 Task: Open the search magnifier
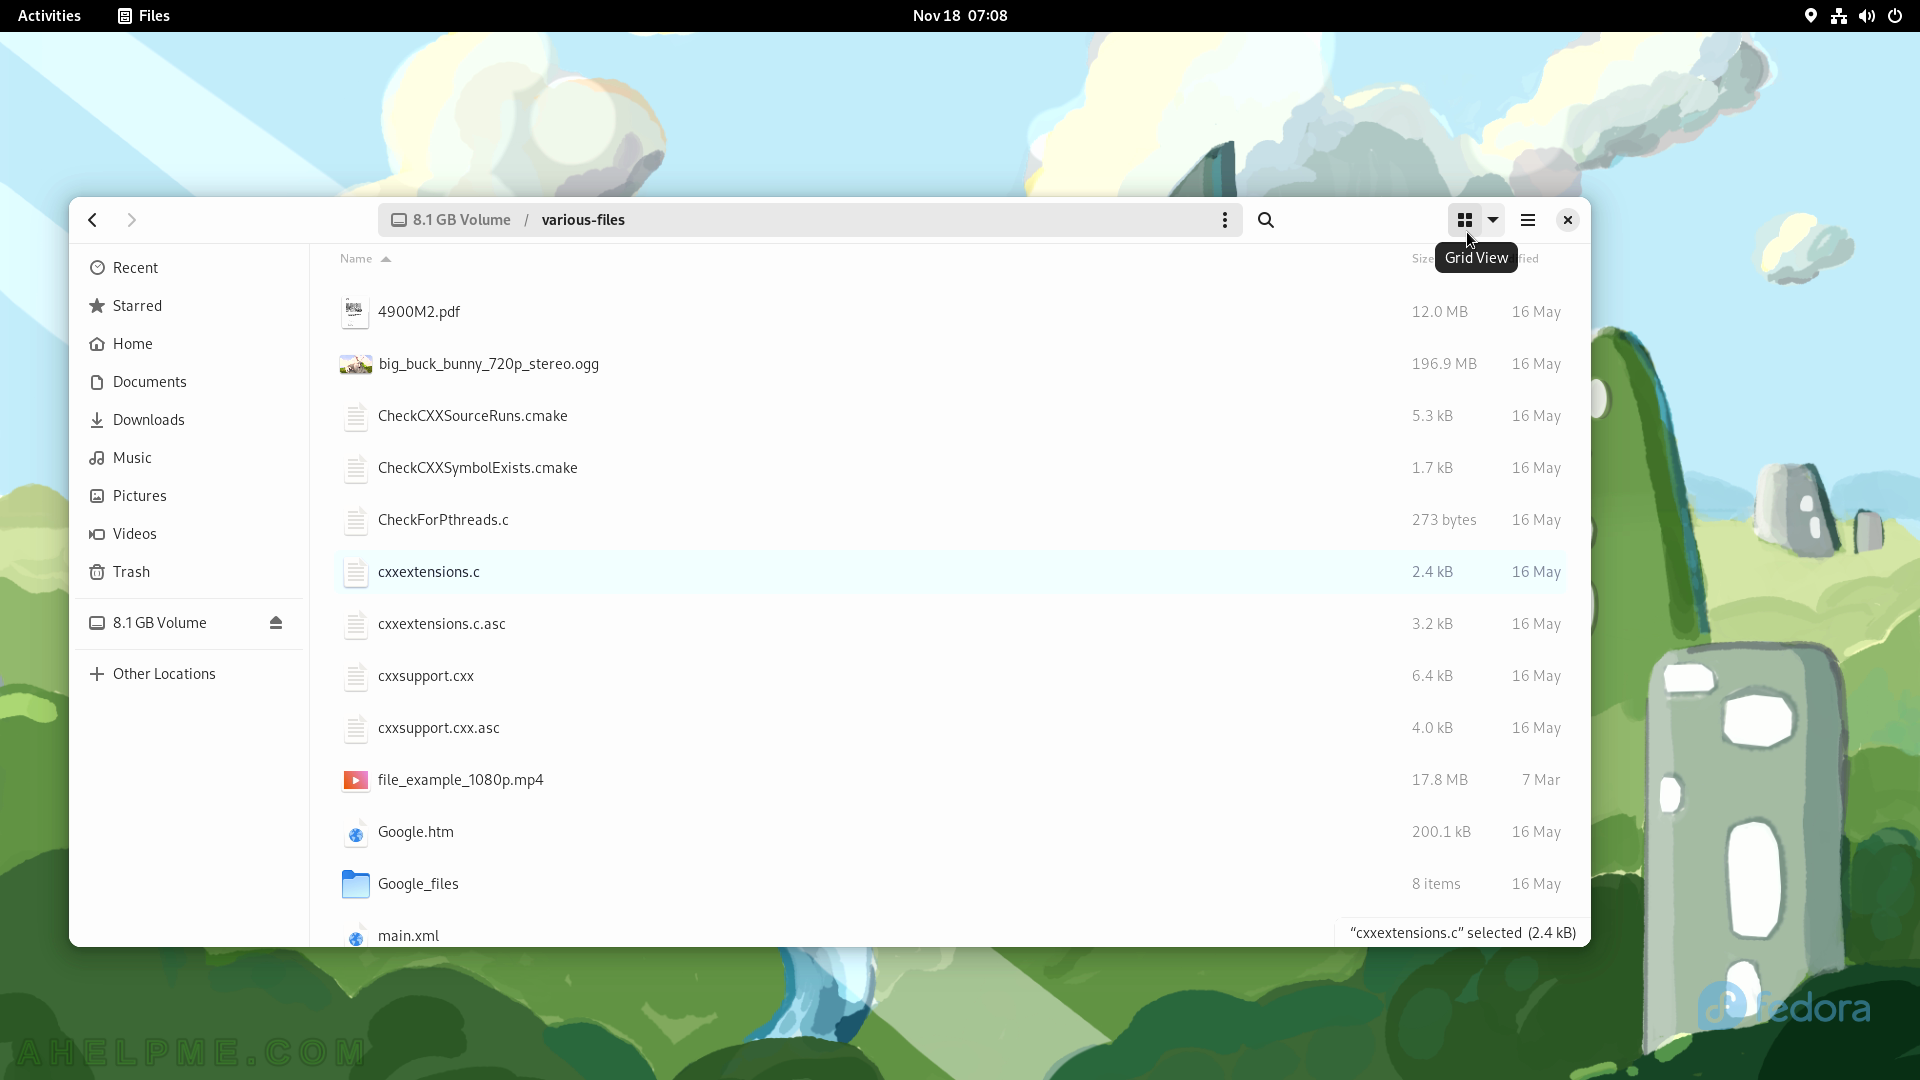(x=1266, y=220)
